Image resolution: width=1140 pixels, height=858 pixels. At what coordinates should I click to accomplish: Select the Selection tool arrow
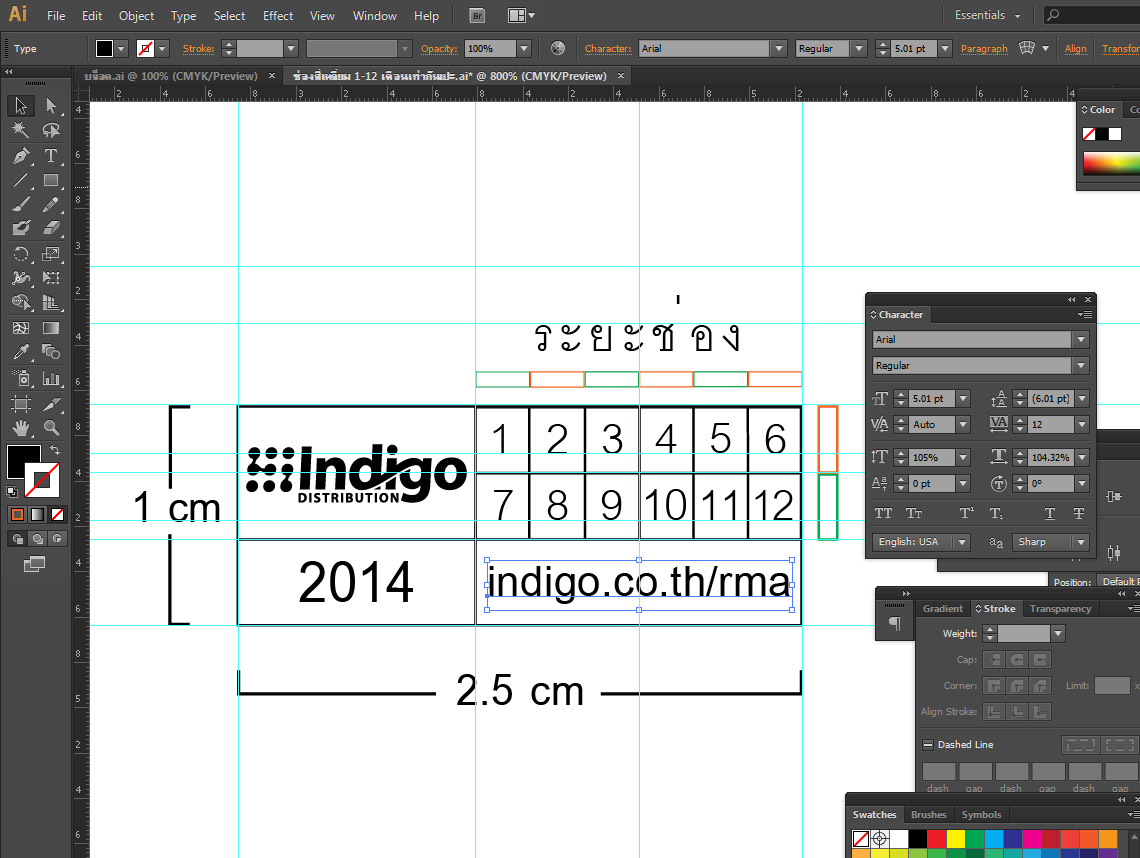pyautogui.click(x=20, y=106)
